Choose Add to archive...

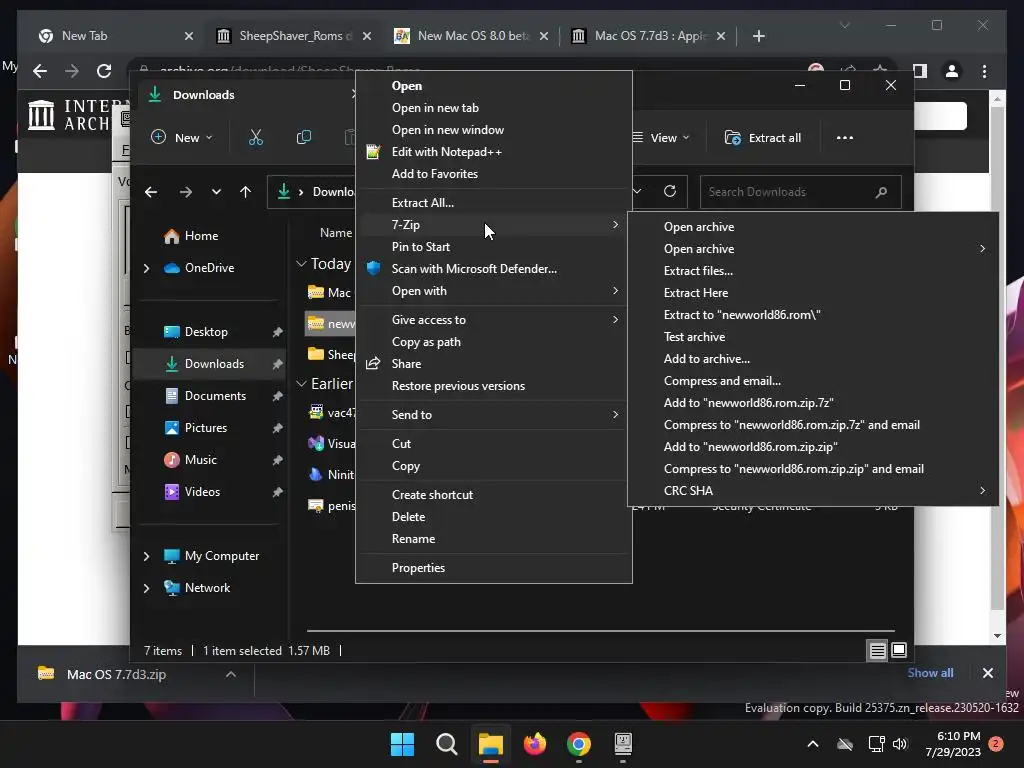click(813, 359)
